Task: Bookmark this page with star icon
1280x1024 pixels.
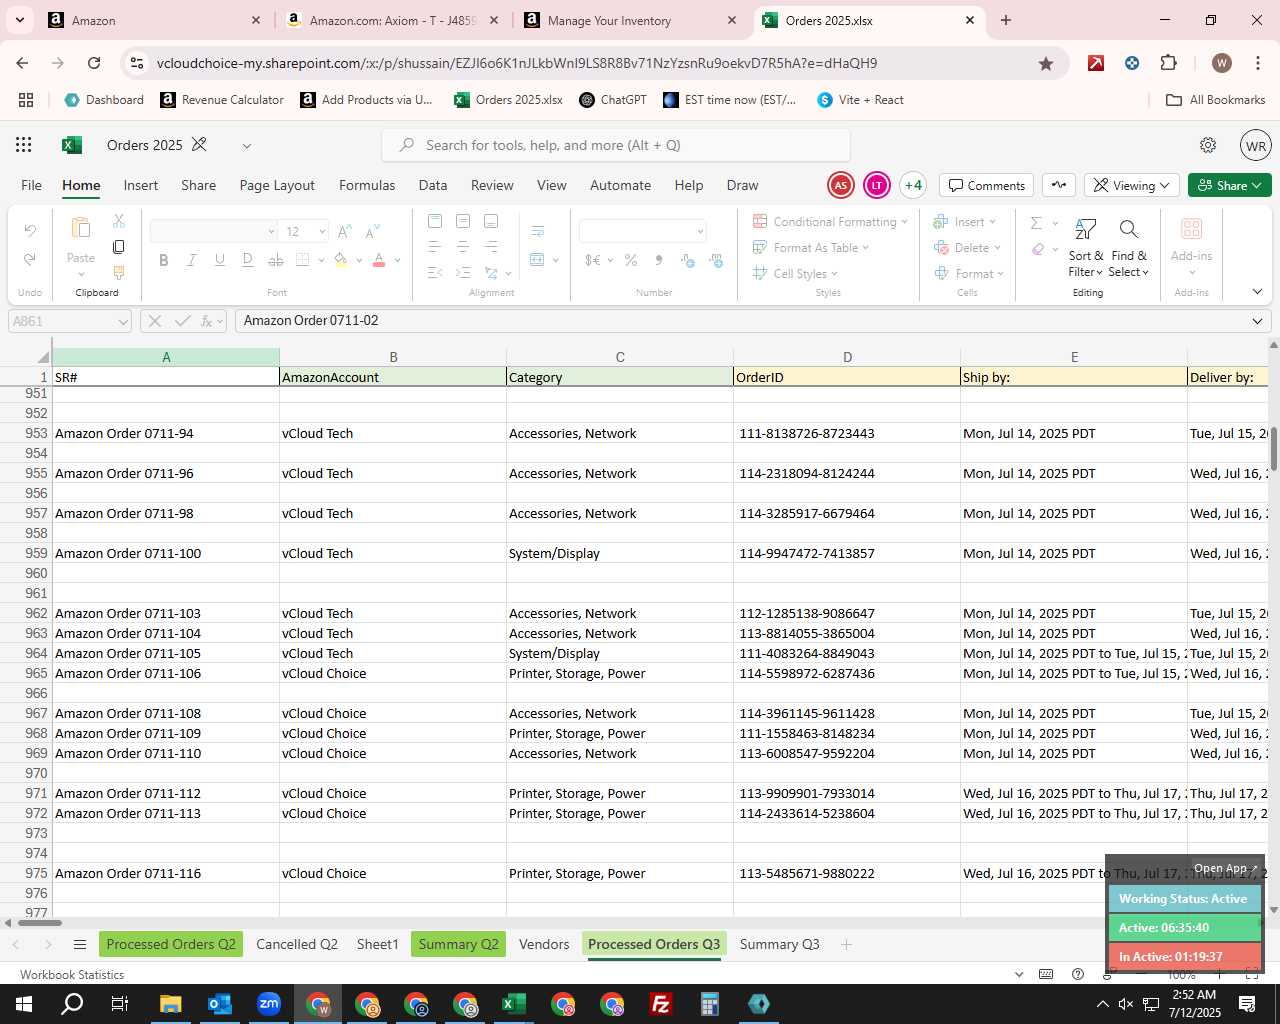Action: click(1046, 63)
